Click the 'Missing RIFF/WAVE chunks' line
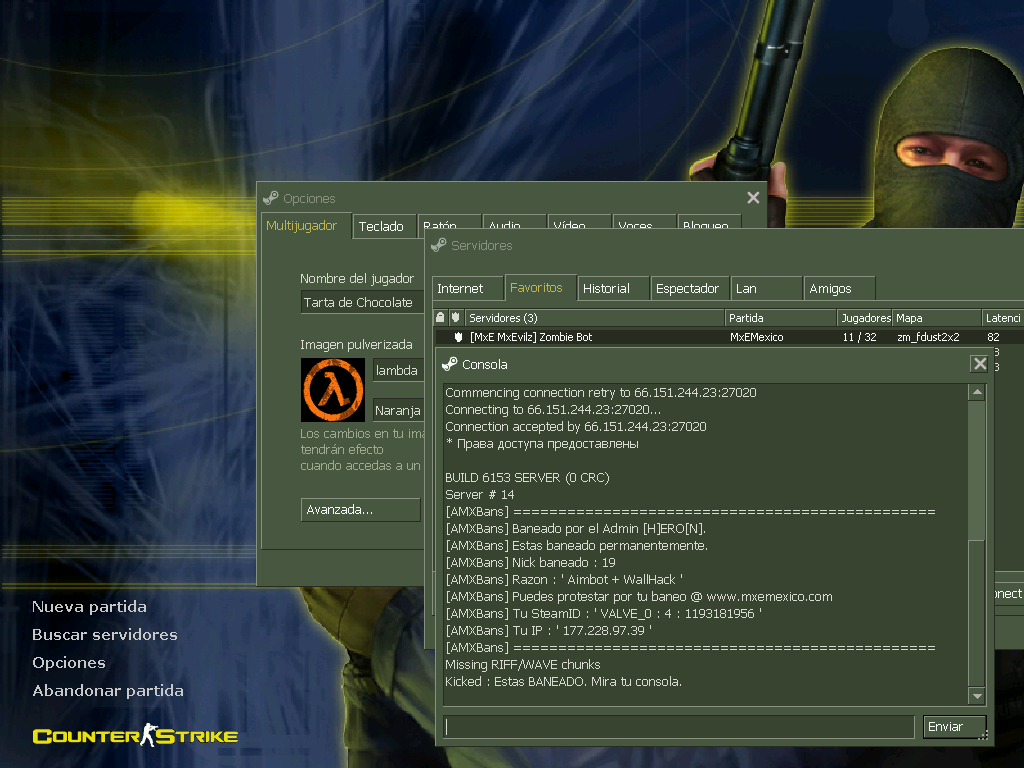Image resolution: width=1024 pixels, height=768 pixels. pos(522,664)
